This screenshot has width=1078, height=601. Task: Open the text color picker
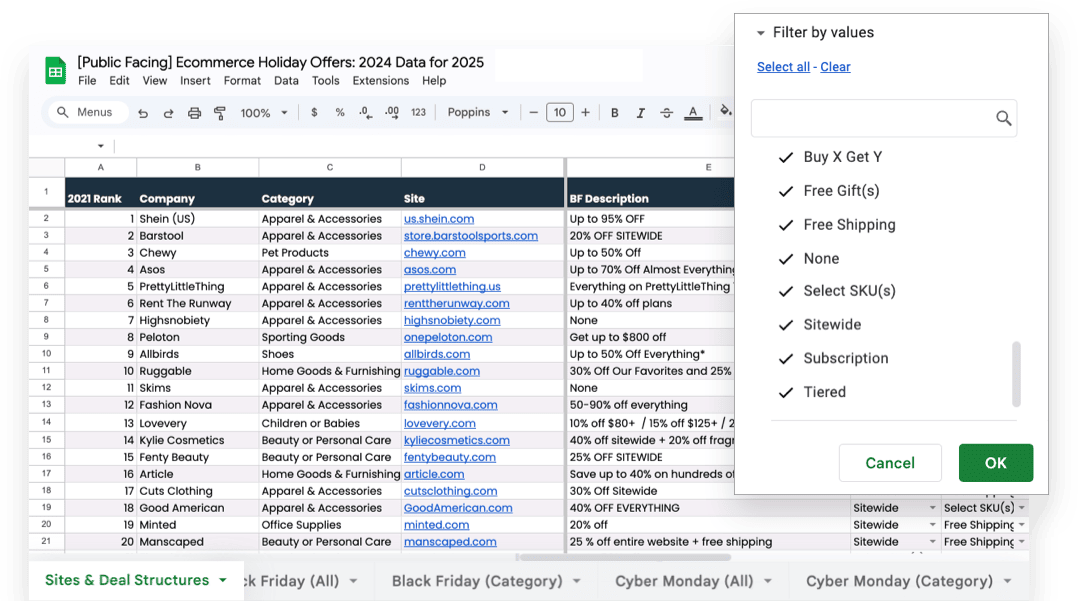[694, 113]
